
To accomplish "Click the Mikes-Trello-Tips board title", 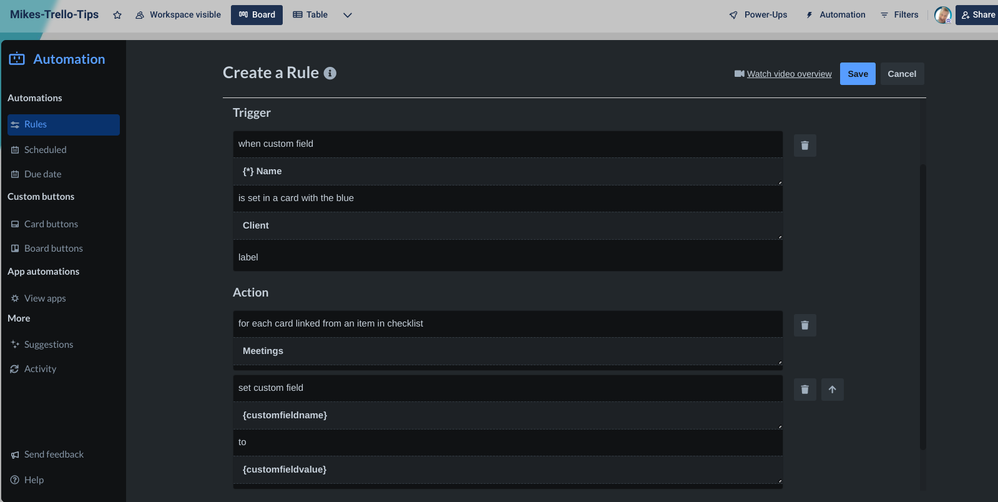I will (54, 14).
